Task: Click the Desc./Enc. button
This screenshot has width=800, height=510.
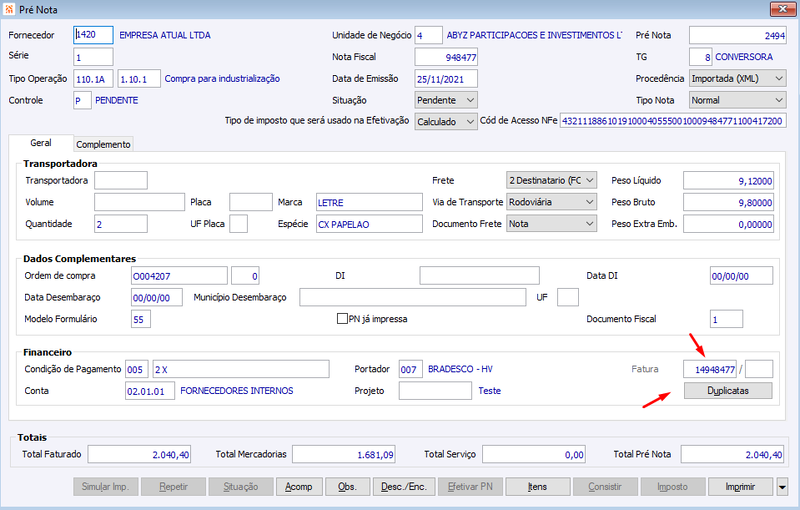Action: [404, 487]
